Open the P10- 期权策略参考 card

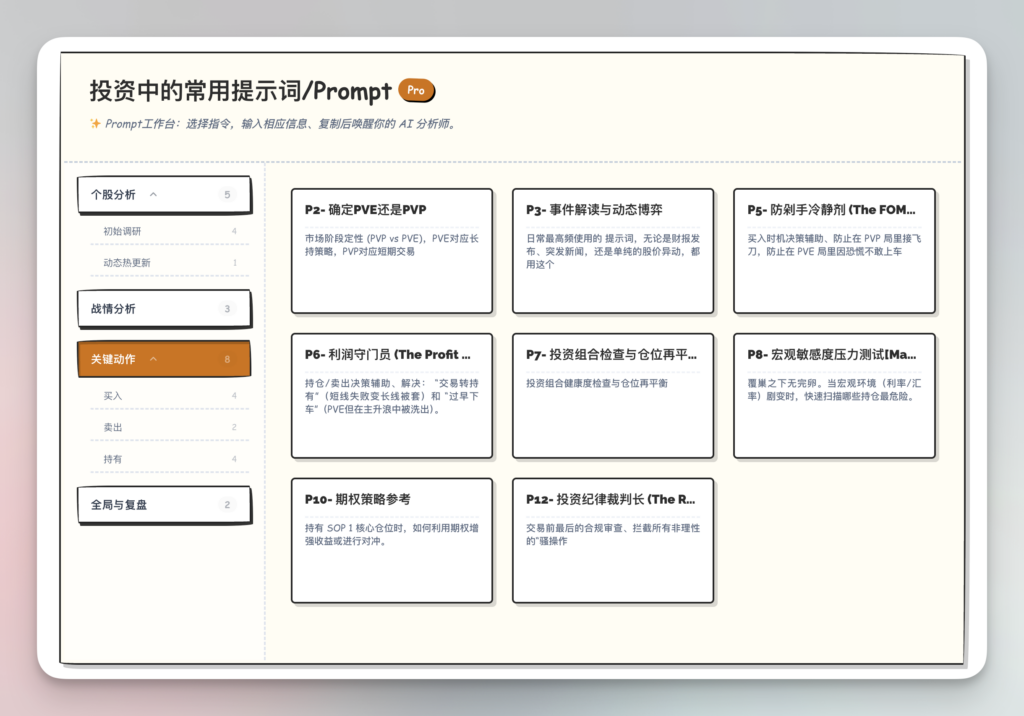coord(391,540)
